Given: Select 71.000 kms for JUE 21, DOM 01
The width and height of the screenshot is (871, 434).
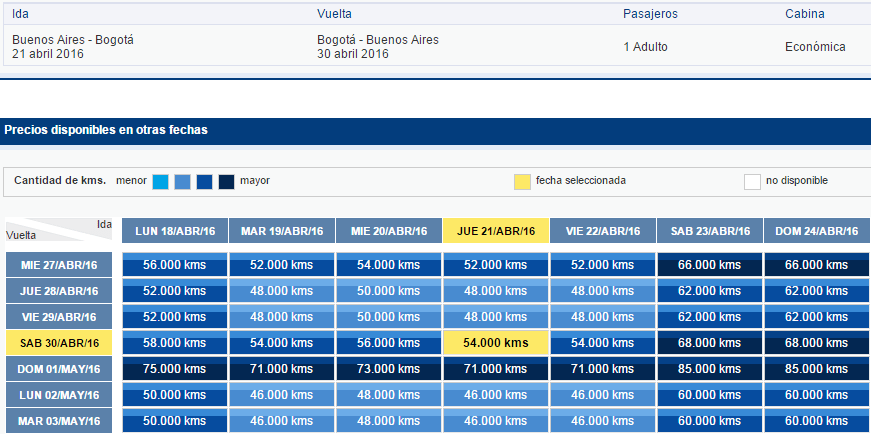Looking at the screenshot, I should (x=496, y=368).
